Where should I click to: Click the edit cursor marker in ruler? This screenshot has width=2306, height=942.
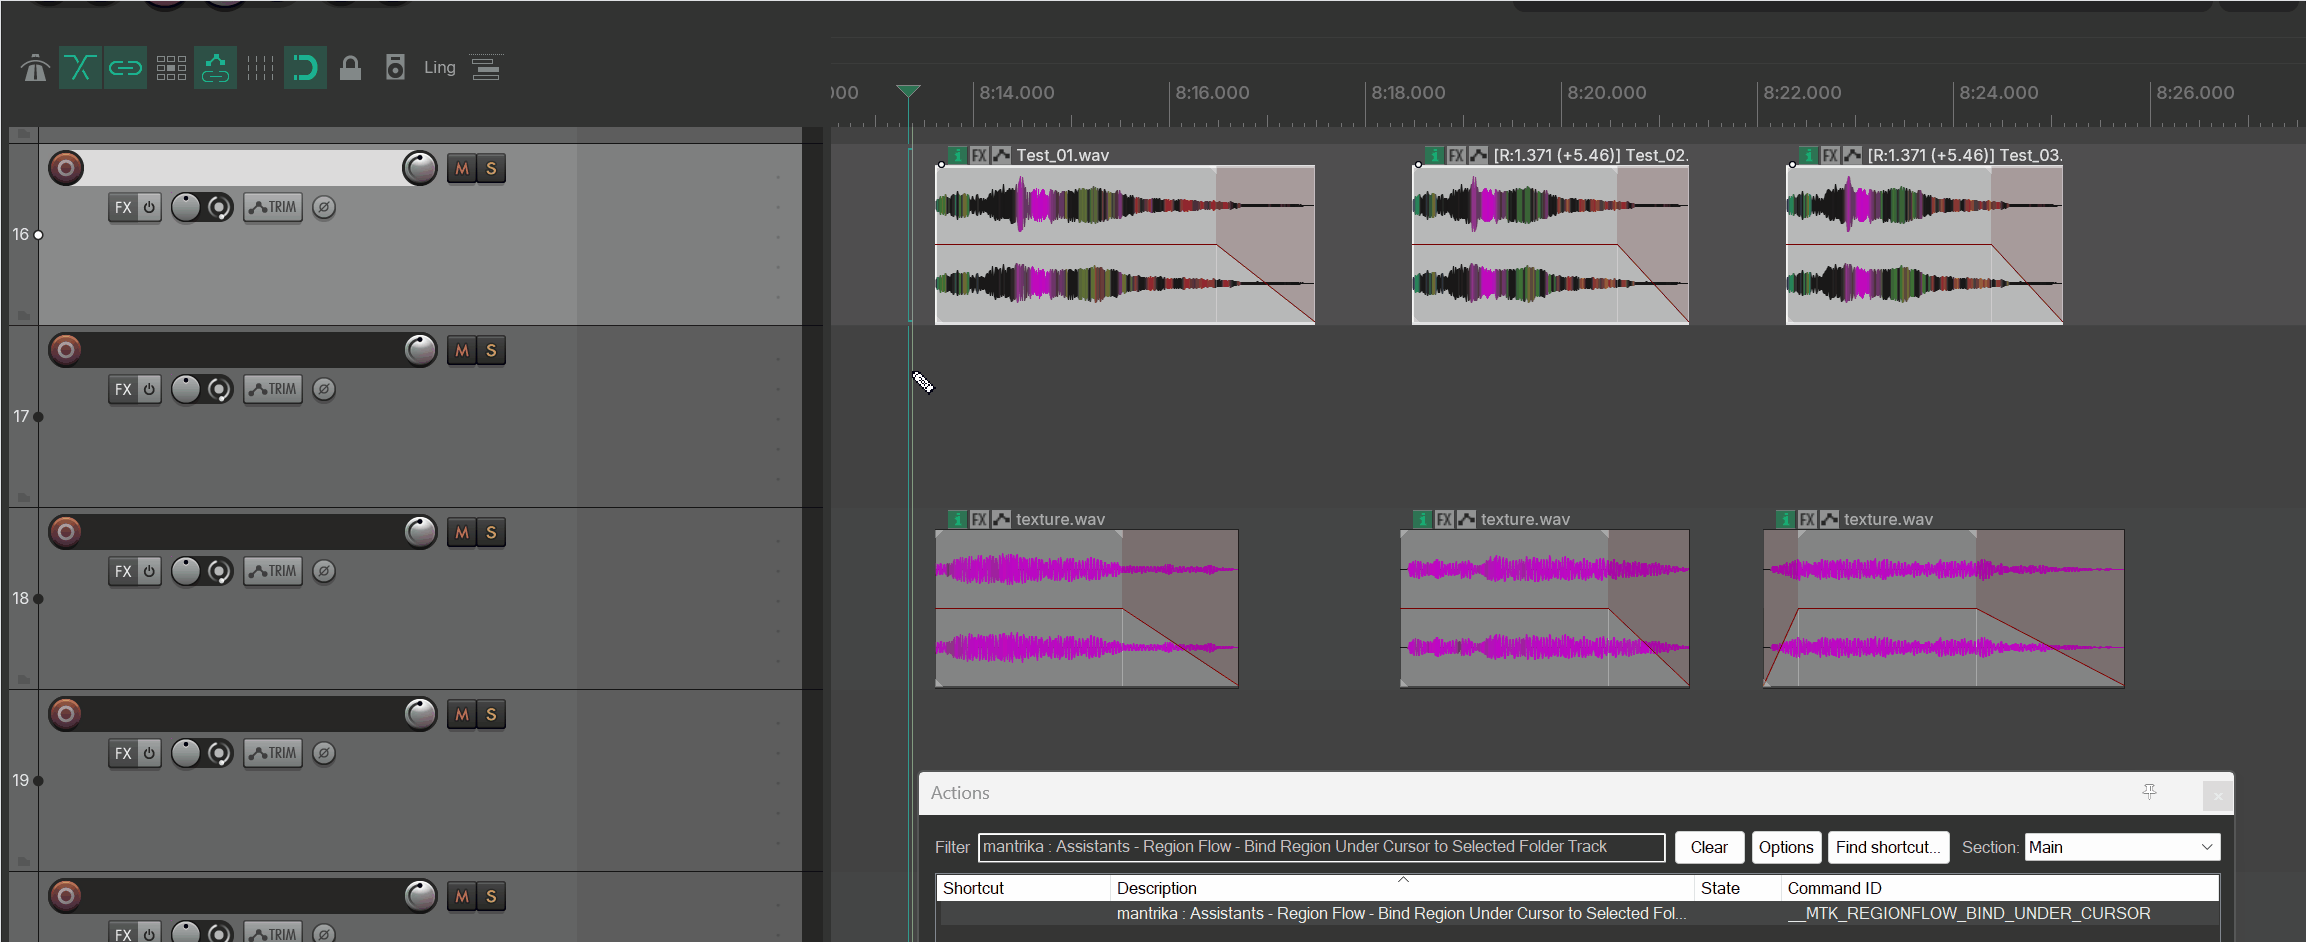click(908, 92)
